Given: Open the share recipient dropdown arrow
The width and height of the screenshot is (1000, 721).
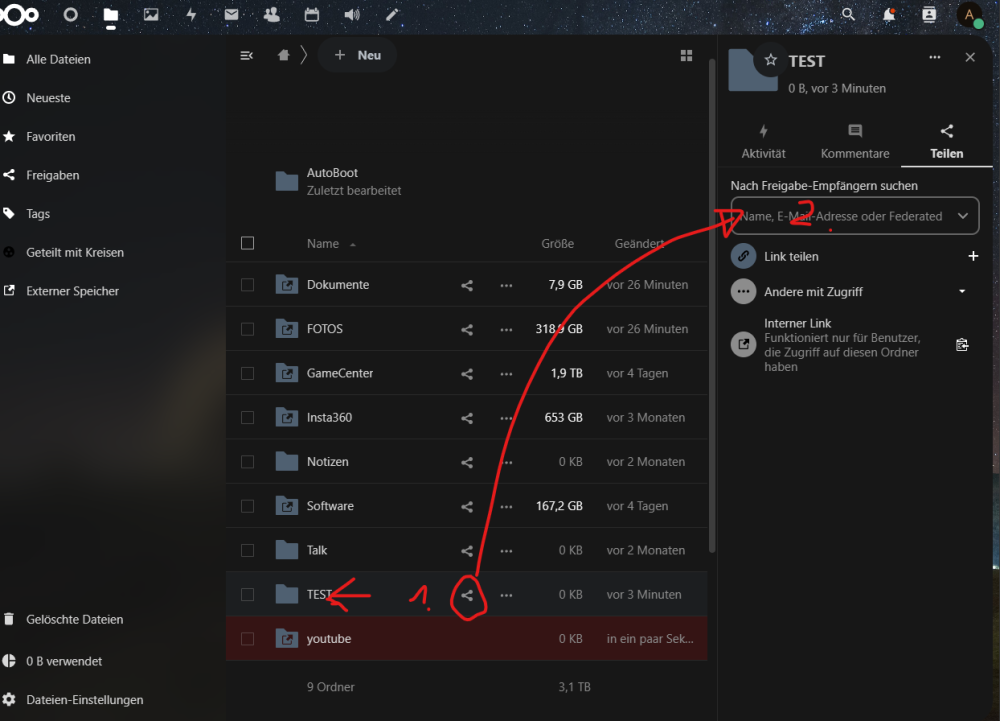Looking at the screenshot, I should pyautogui.click(x=963, y=216).
